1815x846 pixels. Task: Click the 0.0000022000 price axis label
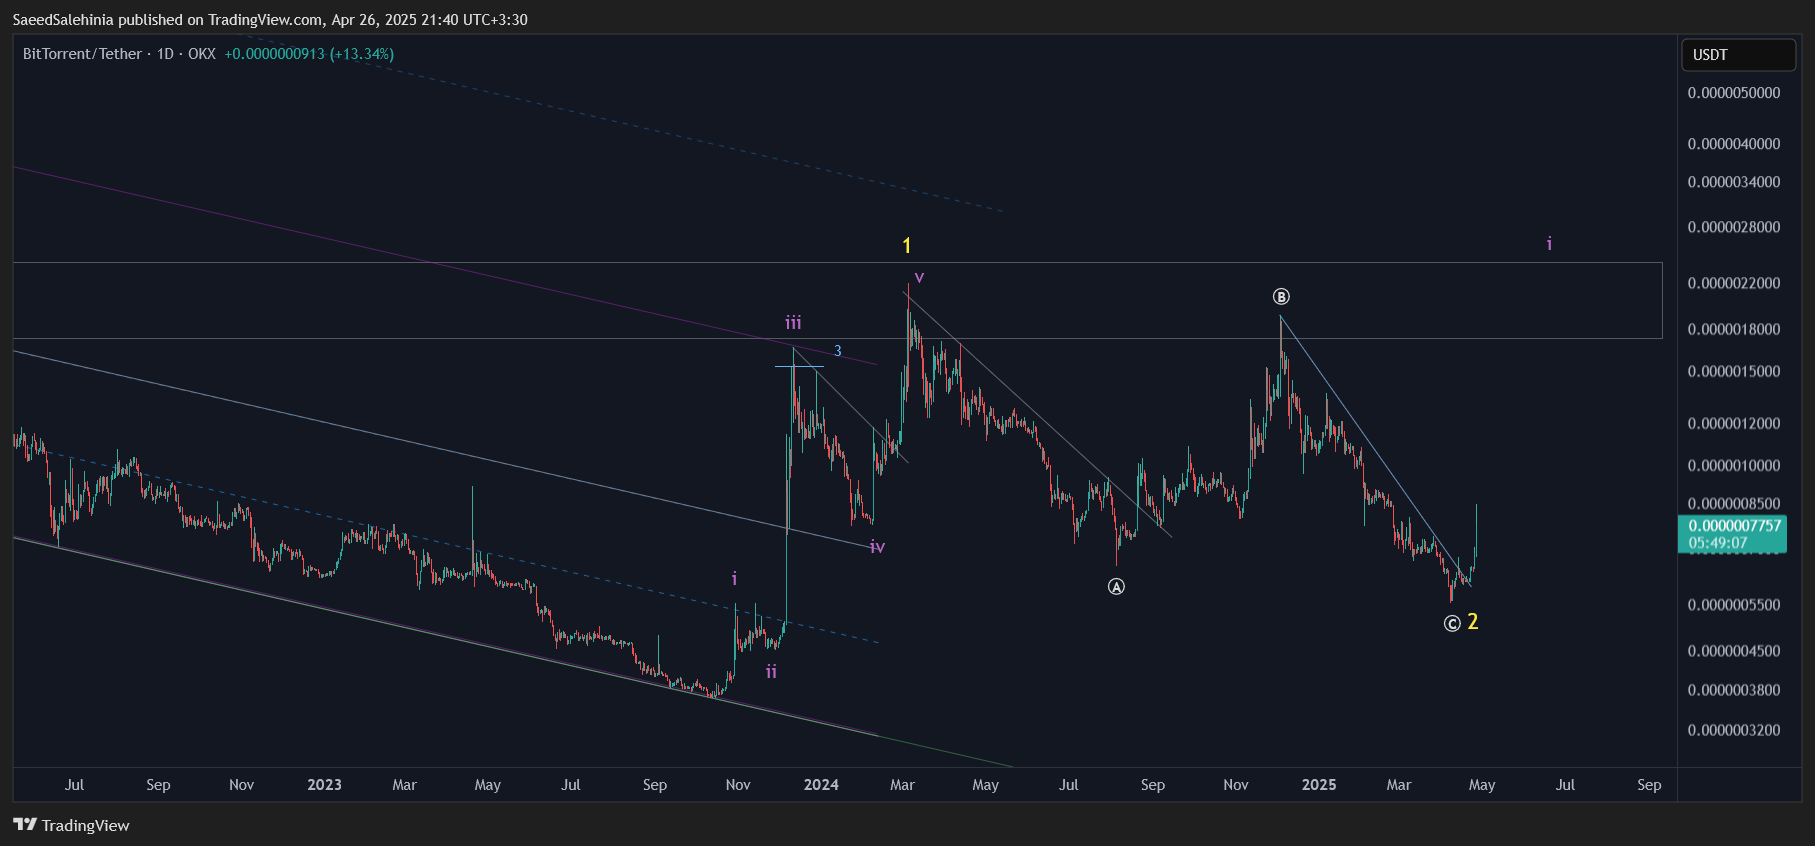(x=1734, y=283)
